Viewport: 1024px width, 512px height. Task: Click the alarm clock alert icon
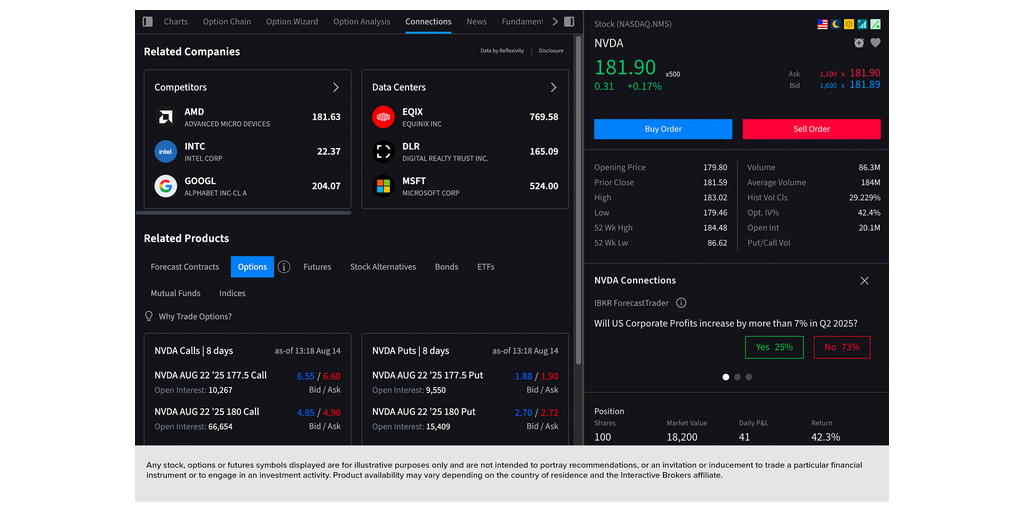point(859,43)
